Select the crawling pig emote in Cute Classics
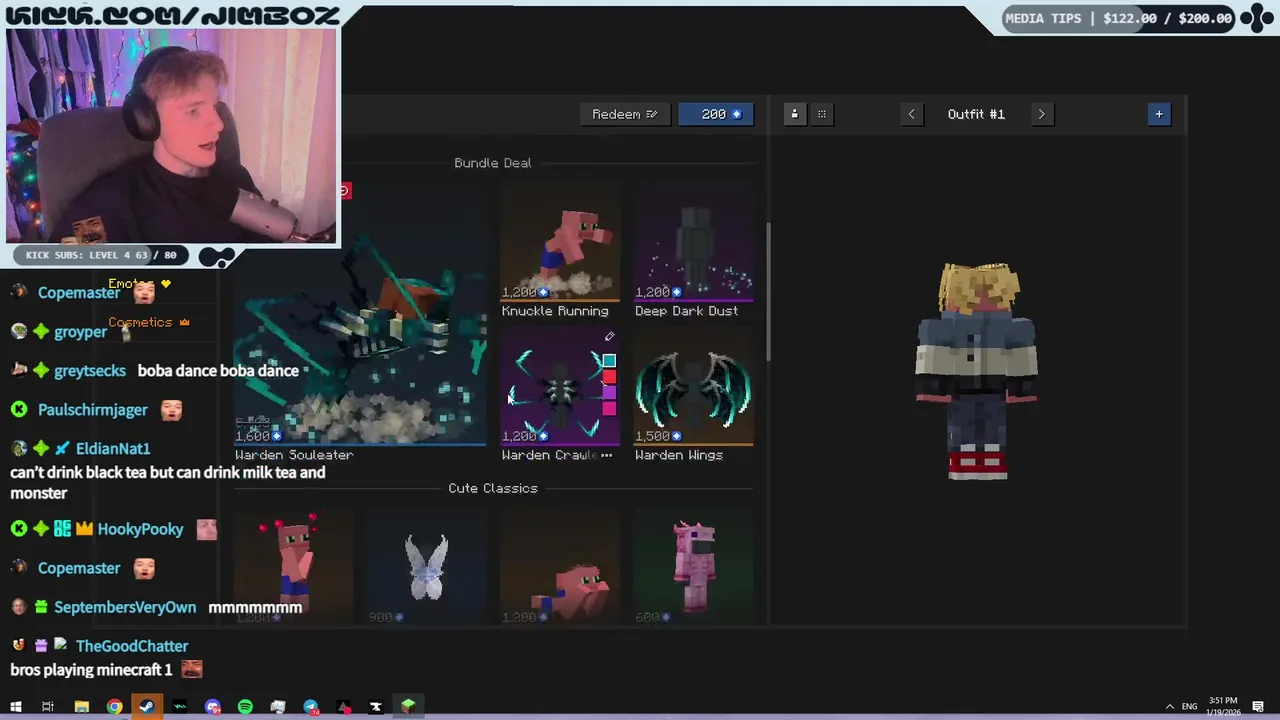This screenshot has height=720, width=1280. pyautogui.click(x=560, y=567)
